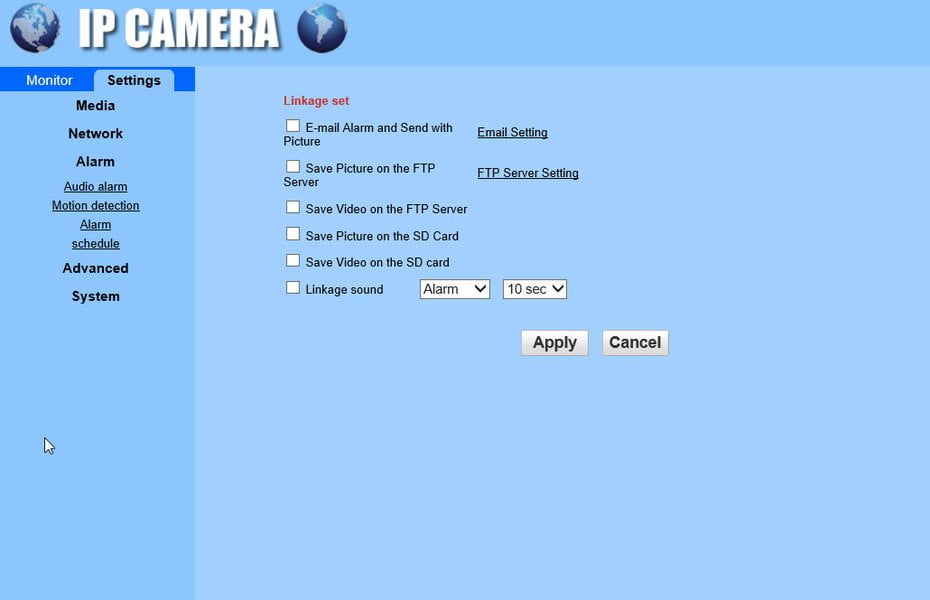Enable Save Picture on the FTP Server
Image resolution: width=930 pixels, height=600 pixels.
click(x=293, y=167)
